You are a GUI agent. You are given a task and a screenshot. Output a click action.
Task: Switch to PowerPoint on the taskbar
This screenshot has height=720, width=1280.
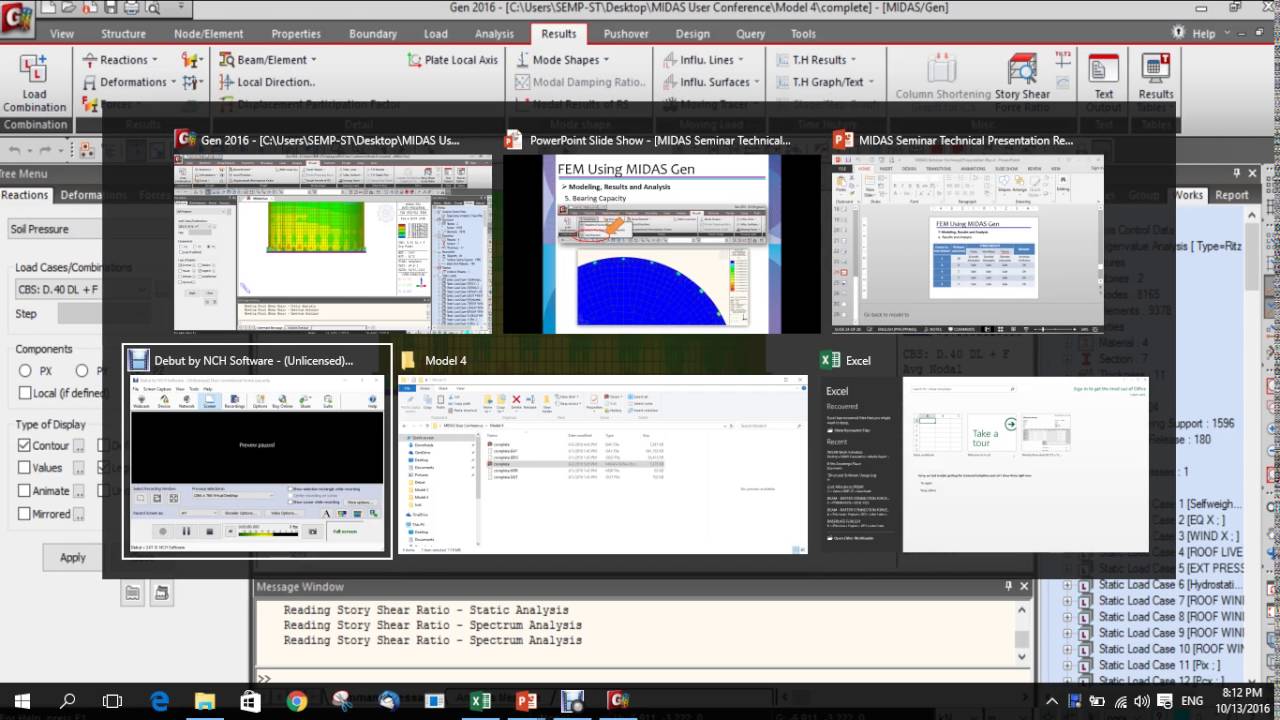[526, 701]
